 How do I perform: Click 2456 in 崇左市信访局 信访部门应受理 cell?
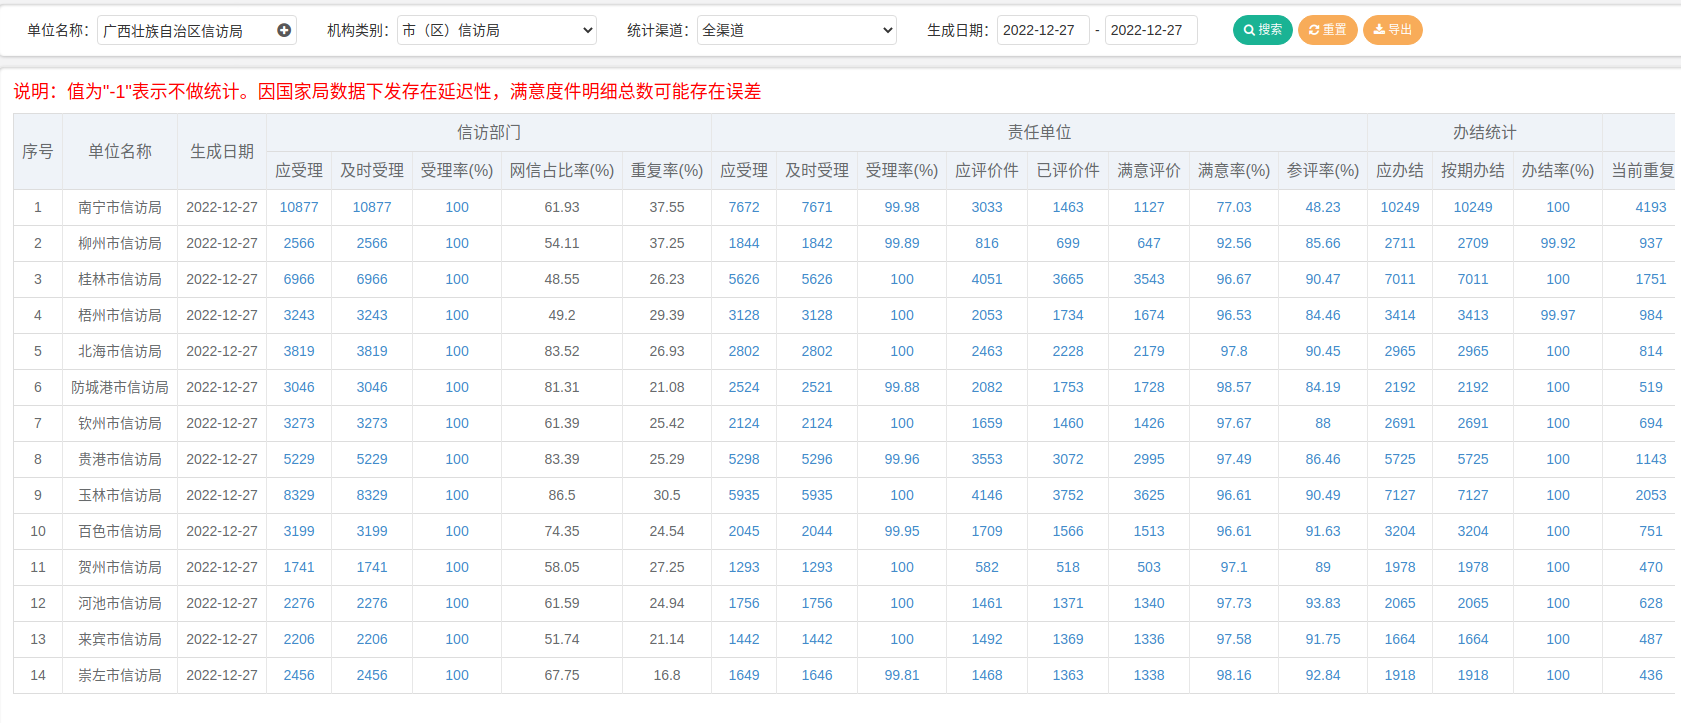(299, 675)
